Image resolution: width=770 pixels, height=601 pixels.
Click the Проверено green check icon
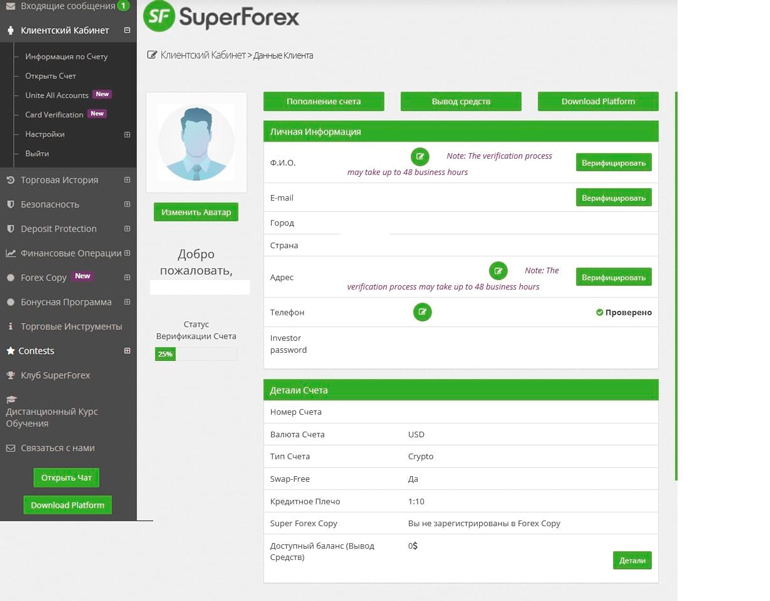(599, 312)
